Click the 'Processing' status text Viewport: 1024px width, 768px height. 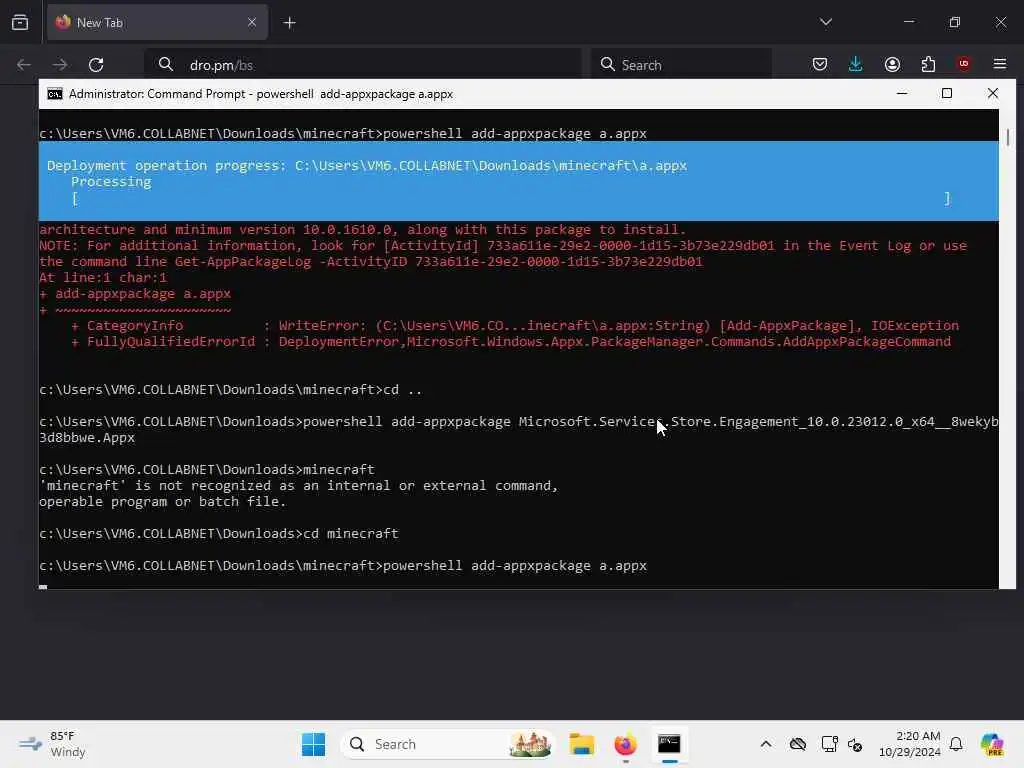coord(111,182)
